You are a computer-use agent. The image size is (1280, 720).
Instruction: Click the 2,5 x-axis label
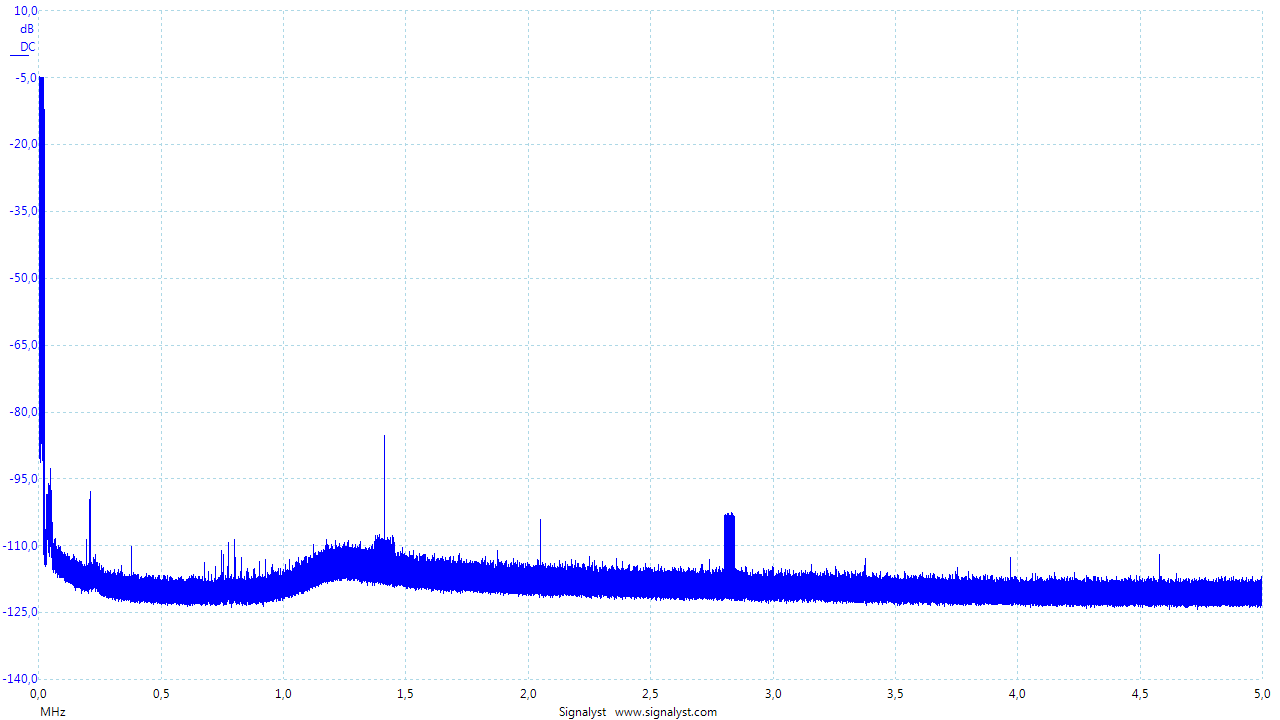click(650, 693)
